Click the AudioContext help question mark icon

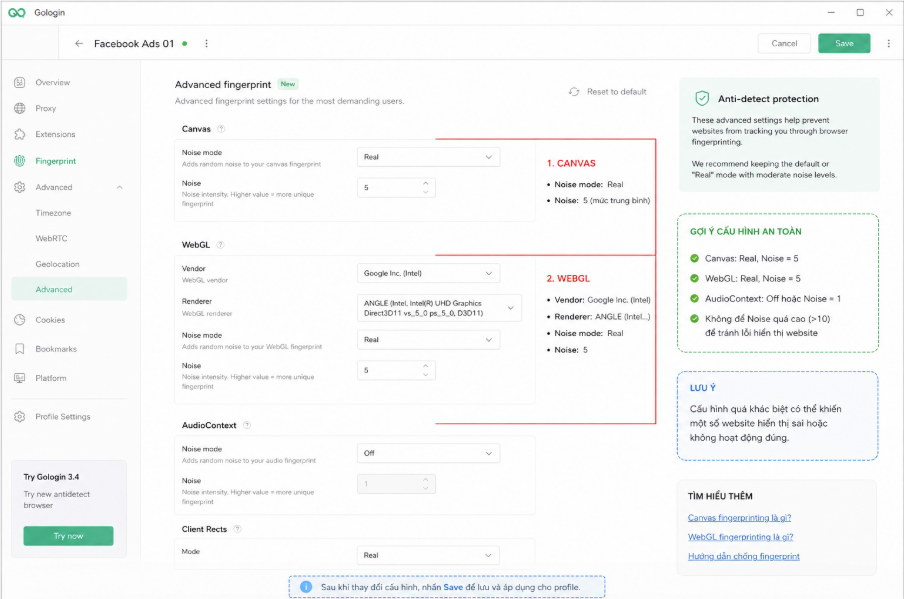coord(247,425)
